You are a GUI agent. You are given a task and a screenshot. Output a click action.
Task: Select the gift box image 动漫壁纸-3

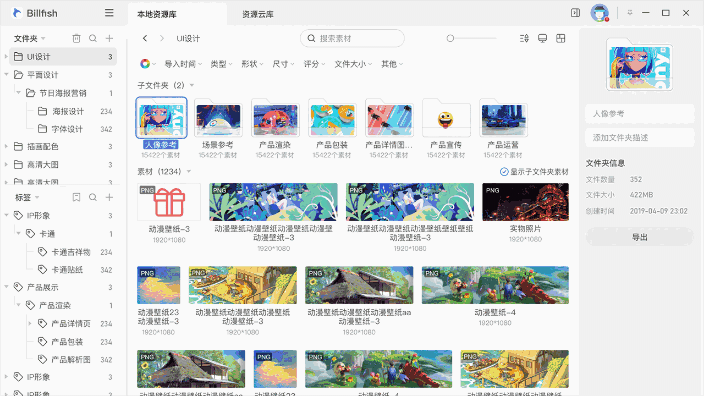point(169,202)
